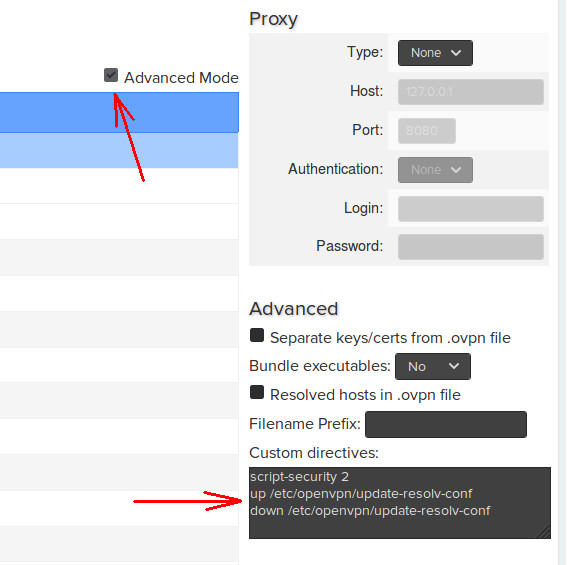Focus the proxy Login field
Image resolution: width=579 pixels, height=565 pixels.
coord(471,209)
